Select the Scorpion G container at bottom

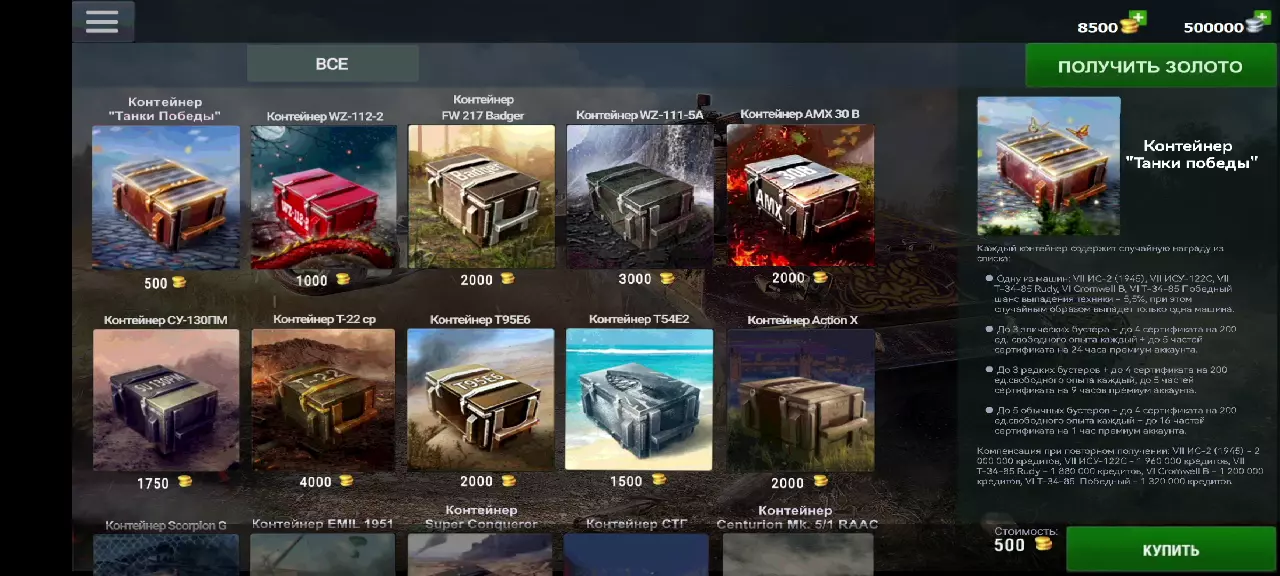pyautogui.click(x=166, y=554)
